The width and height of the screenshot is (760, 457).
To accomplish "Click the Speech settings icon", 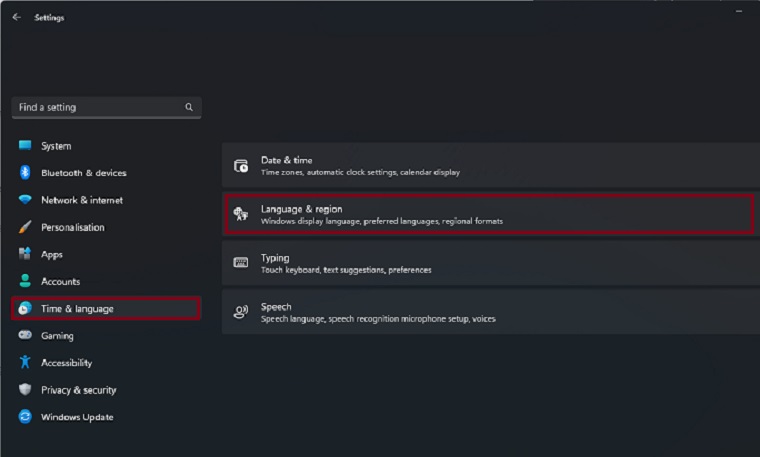I will click(241, 312).
